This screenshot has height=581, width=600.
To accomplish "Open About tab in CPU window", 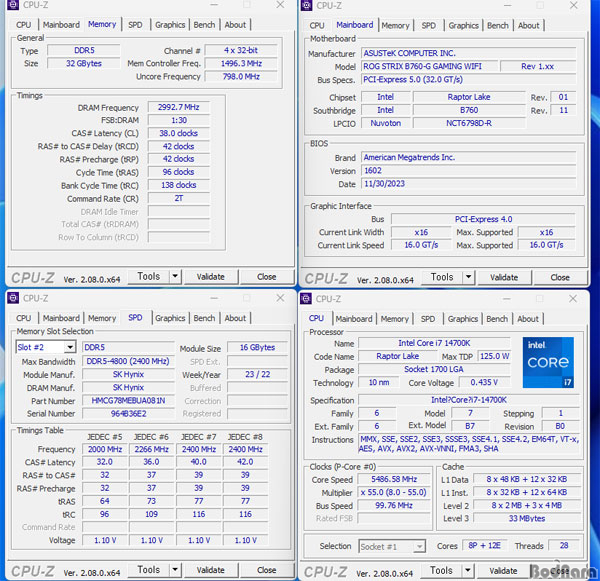I will click(x=528, y=319).
